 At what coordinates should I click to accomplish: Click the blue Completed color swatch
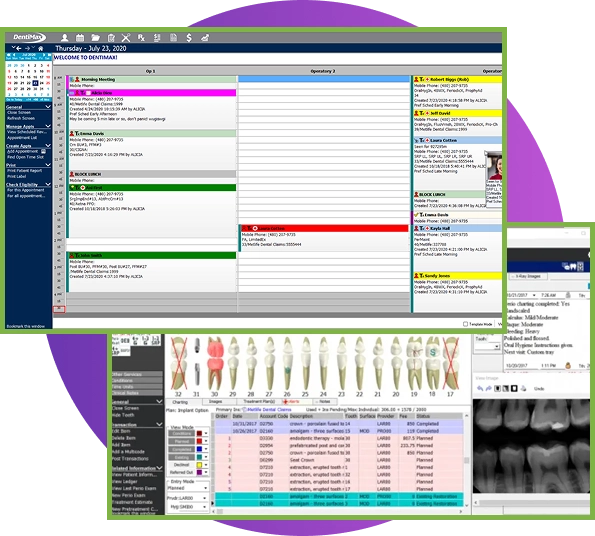tap(199, 449)
